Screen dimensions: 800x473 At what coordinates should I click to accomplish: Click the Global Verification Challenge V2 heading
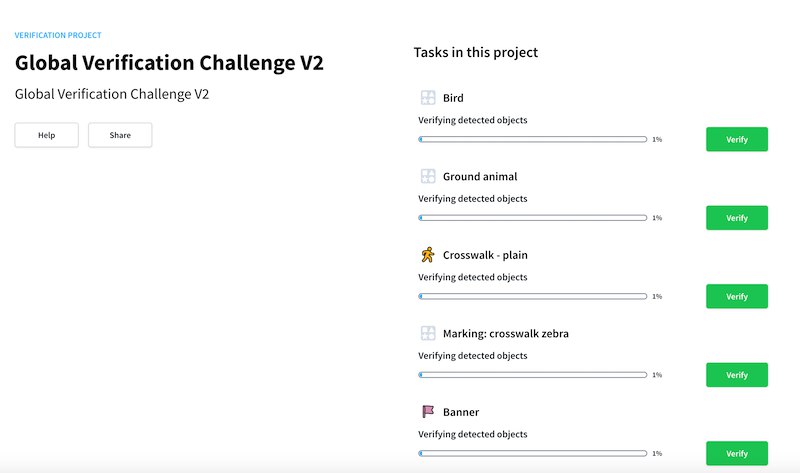(x=169, y=63)
